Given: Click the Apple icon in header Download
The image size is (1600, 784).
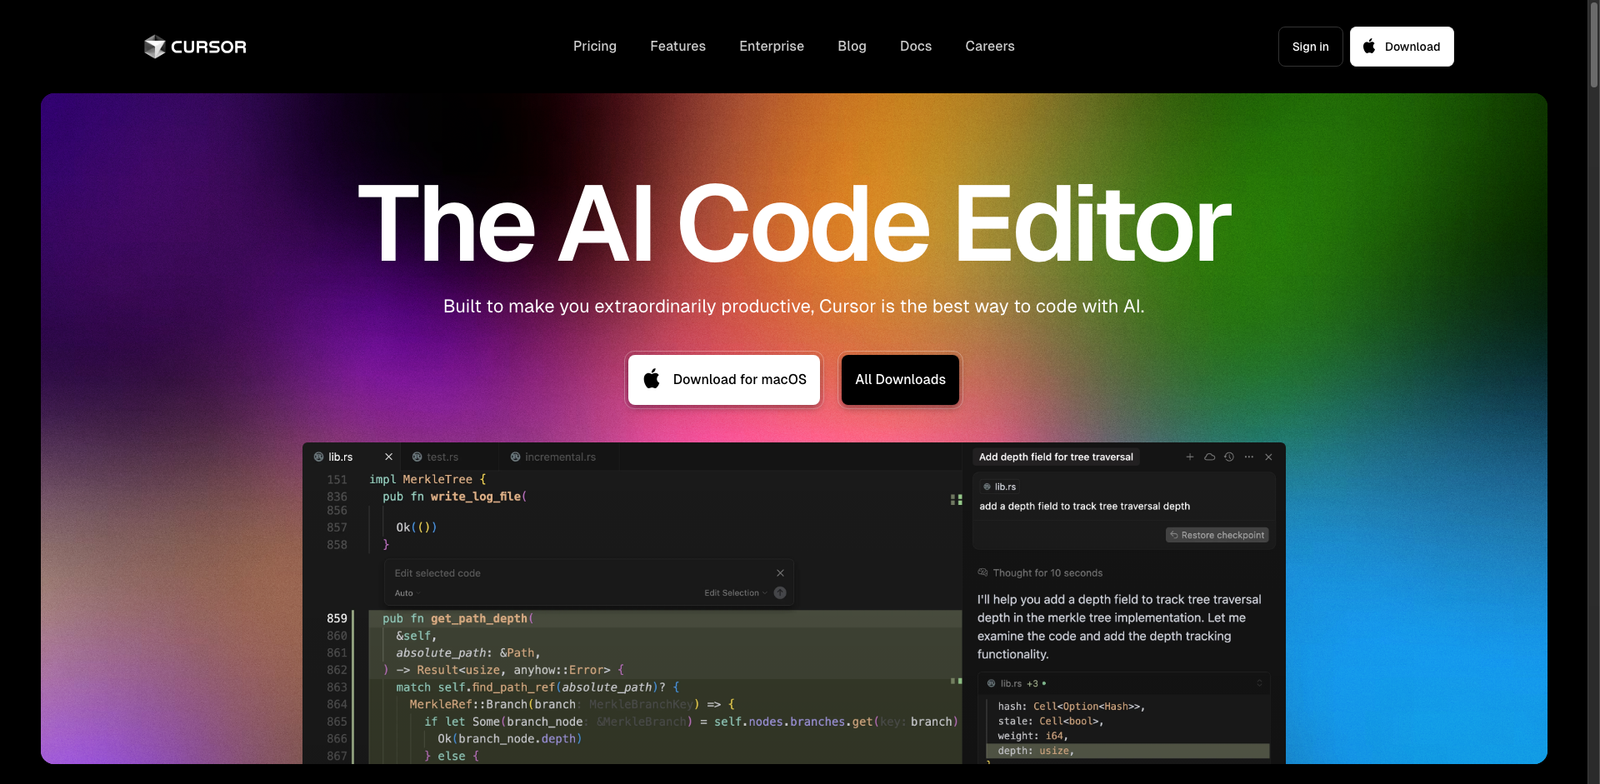Looking at the screenshot, I should tap(1369, 46).
